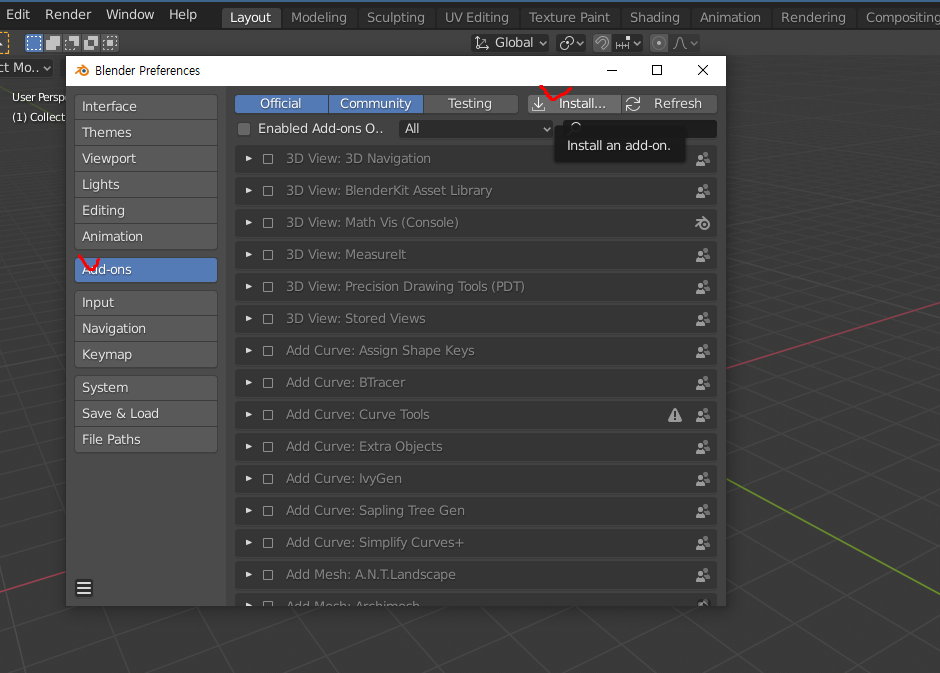Click community icon on BTracer row
This screenshot has height=673, width=940.
(703, 383)
